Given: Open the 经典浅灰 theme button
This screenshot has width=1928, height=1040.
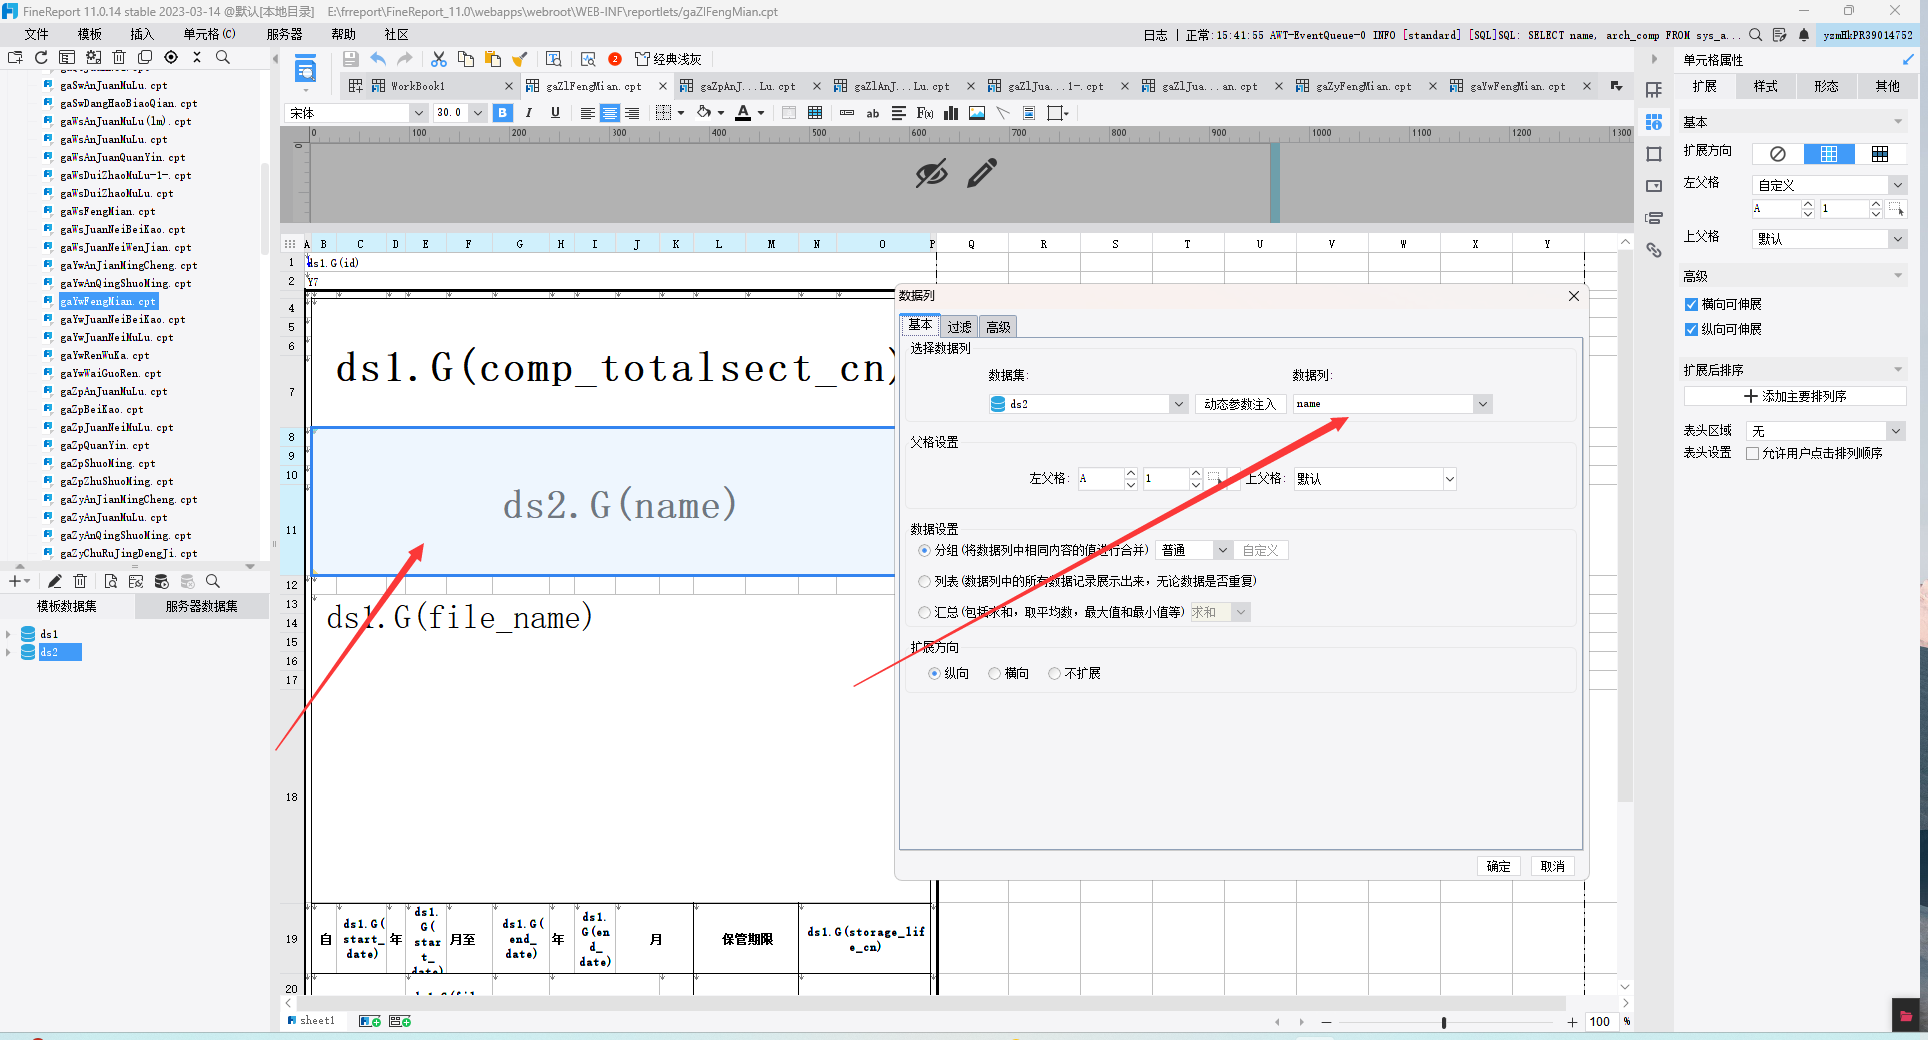Looking at the screenshot, I should (x=668, y=59).
